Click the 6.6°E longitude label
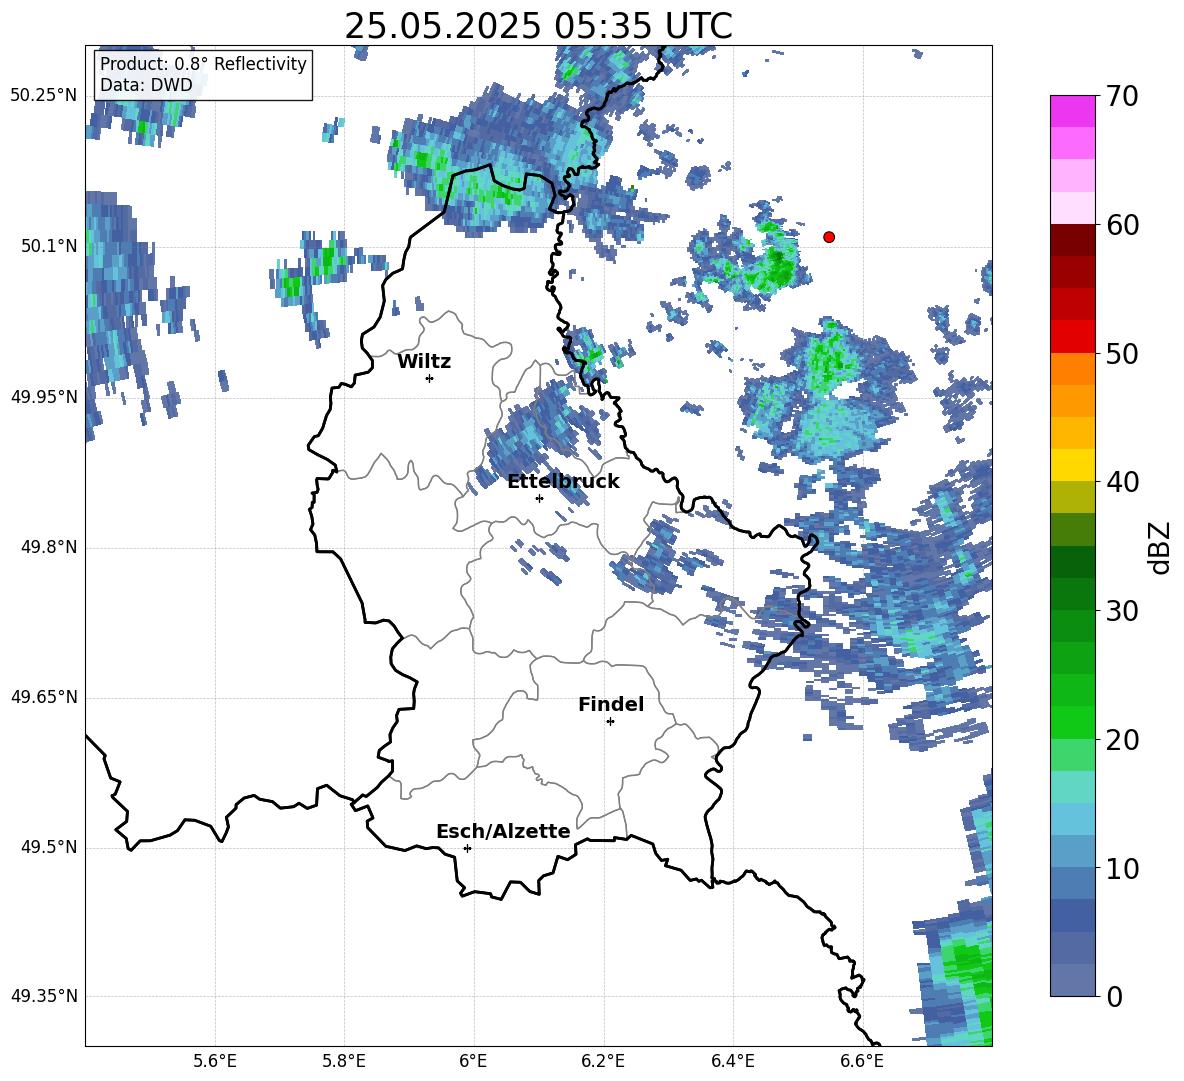 click(862, 1061)
